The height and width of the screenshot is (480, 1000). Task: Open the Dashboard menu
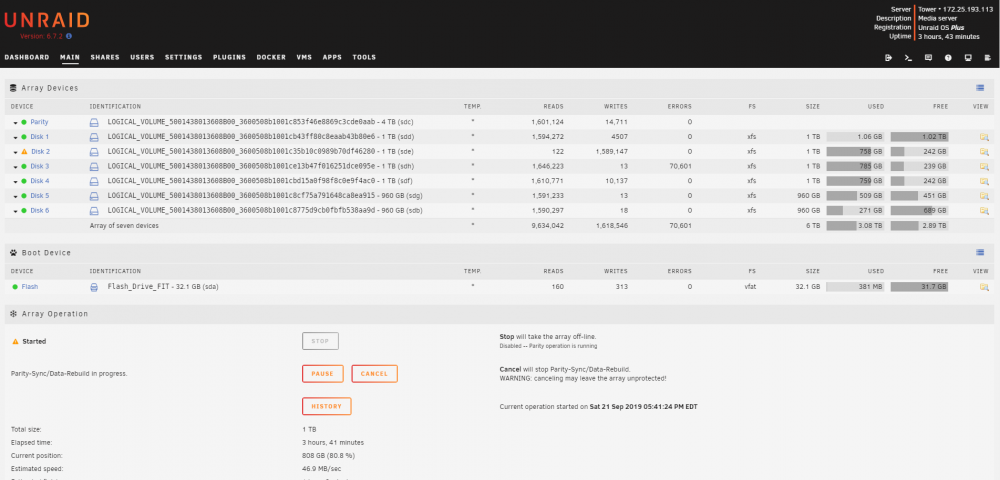[27, 57]
